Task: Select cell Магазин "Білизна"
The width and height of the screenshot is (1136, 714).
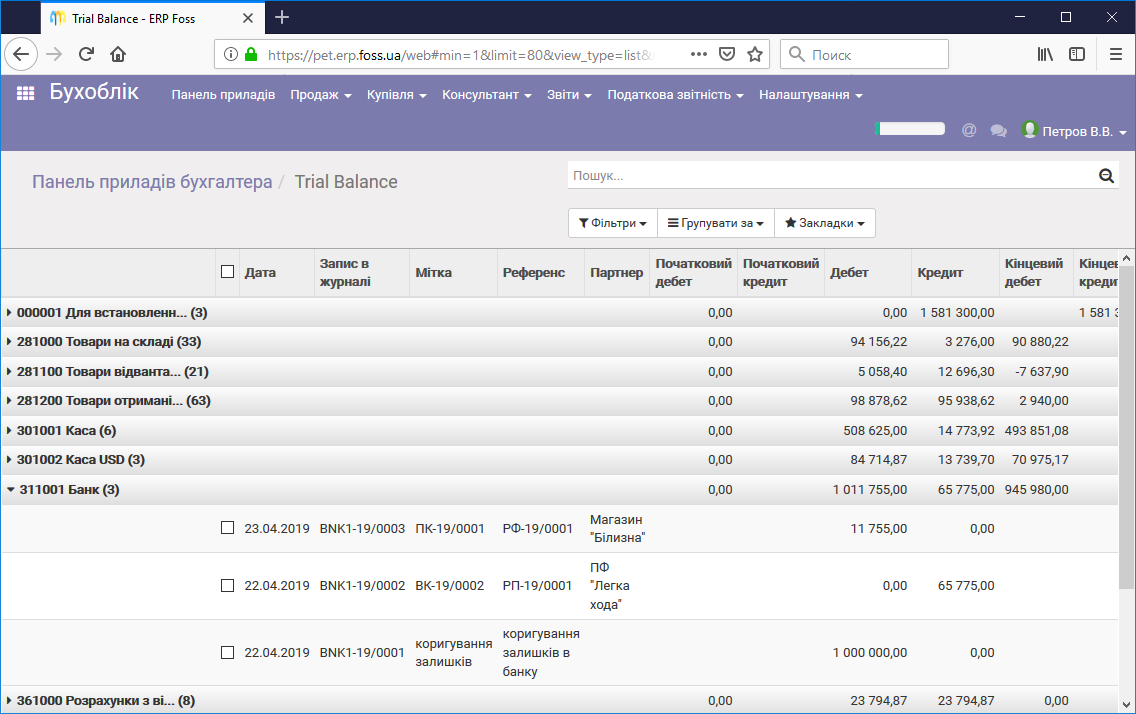Action: [617, 529]
